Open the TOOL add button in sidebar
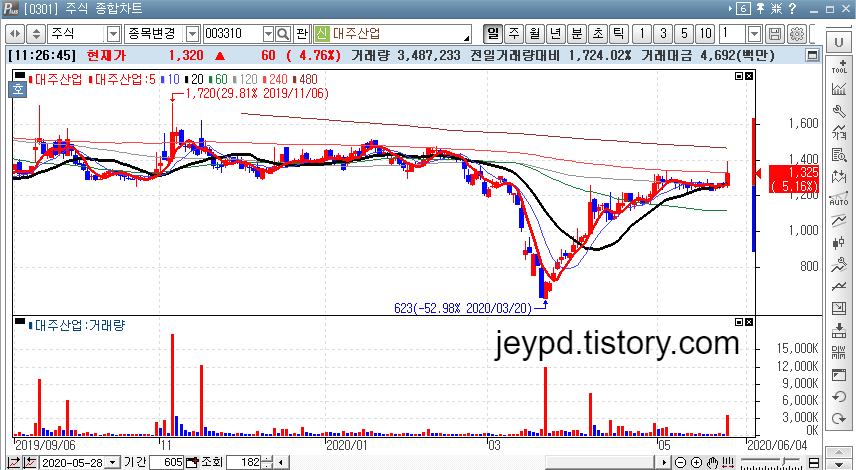Image resolution: width=856 pixels, height=470 pixels. pos(839,67)
